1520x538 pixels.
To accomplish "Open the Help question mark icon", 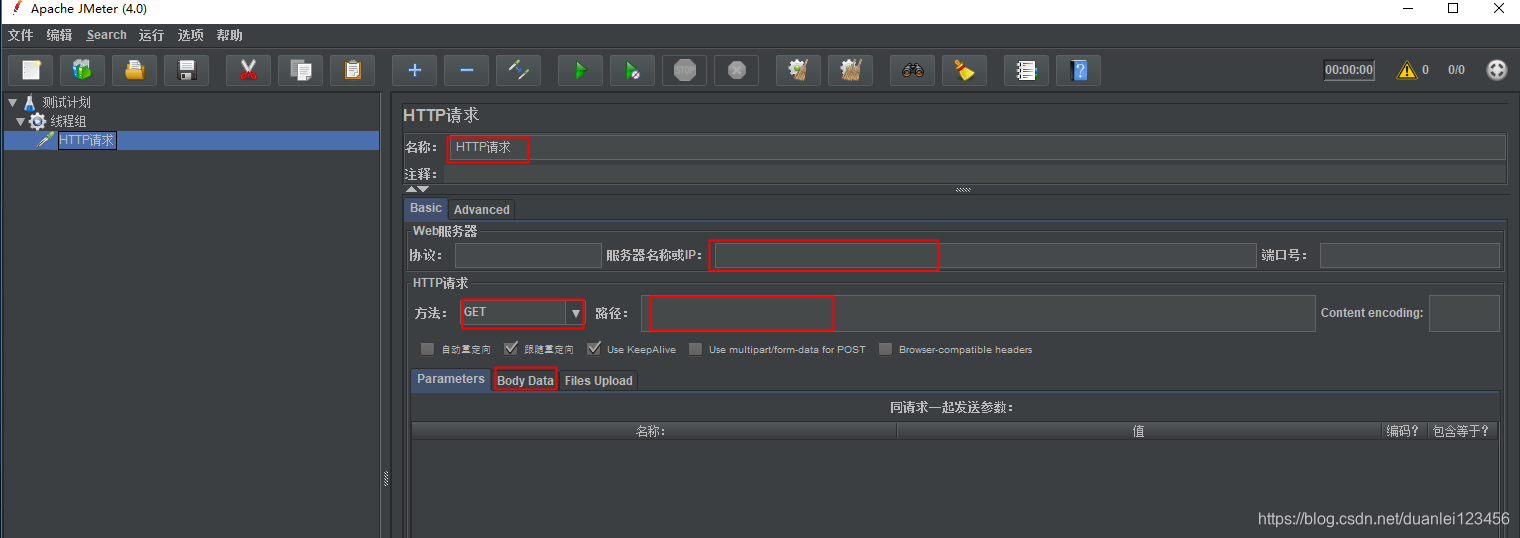I will (1078, 70).
